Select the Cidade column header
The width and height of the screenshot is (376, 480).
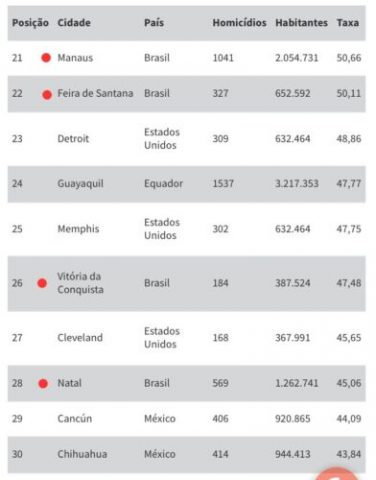pos(74,23)
